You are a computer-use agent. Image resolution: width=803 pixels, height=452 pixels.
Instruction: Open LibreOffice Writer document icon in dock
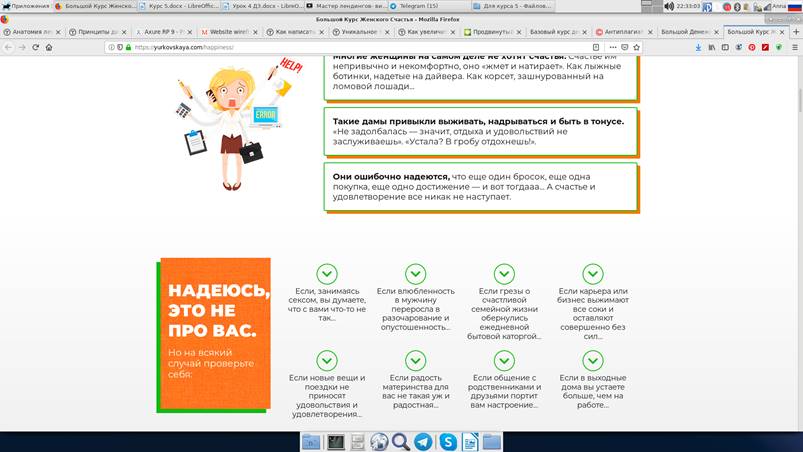coord(469,441)
